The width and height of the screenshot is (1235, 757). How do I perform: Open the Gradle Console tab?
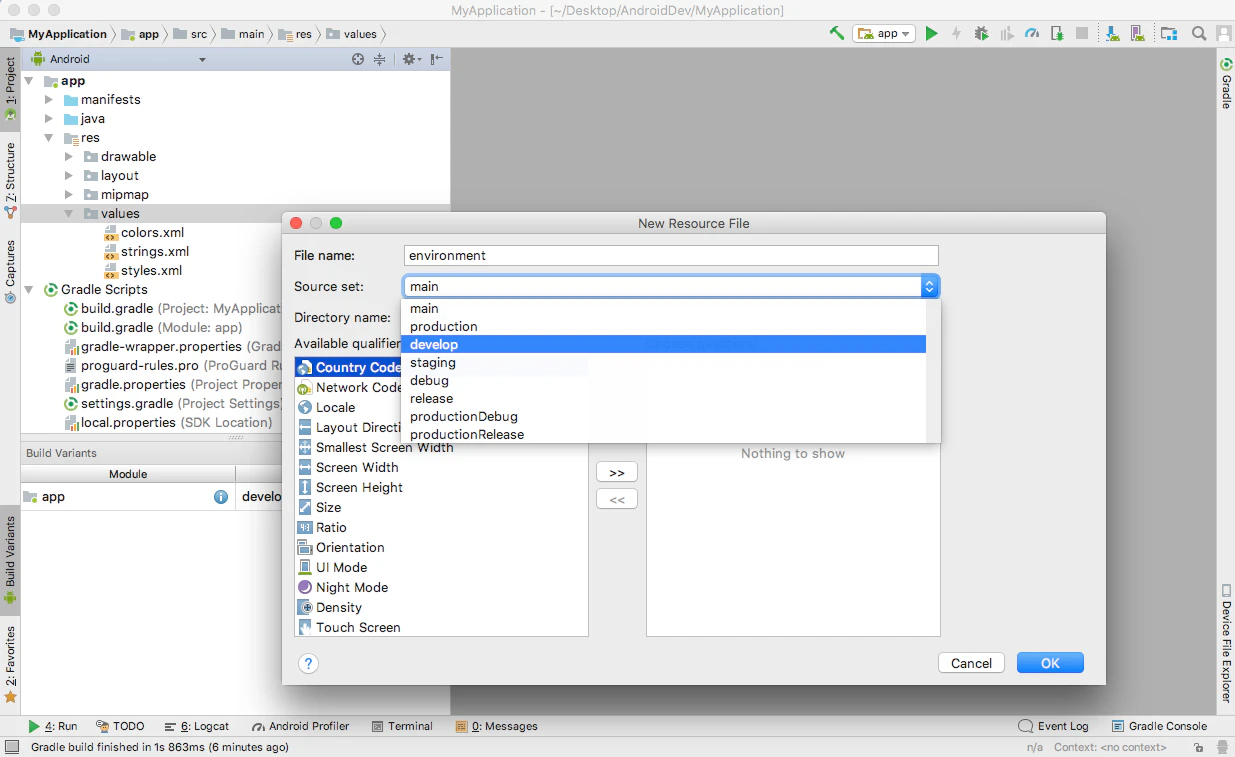point(1159,726)
